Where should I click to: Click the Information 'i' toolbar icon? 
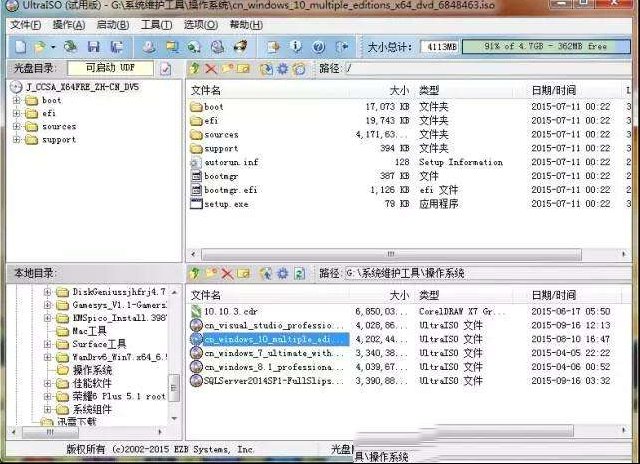pyautogui.click(x=296, y=47)
